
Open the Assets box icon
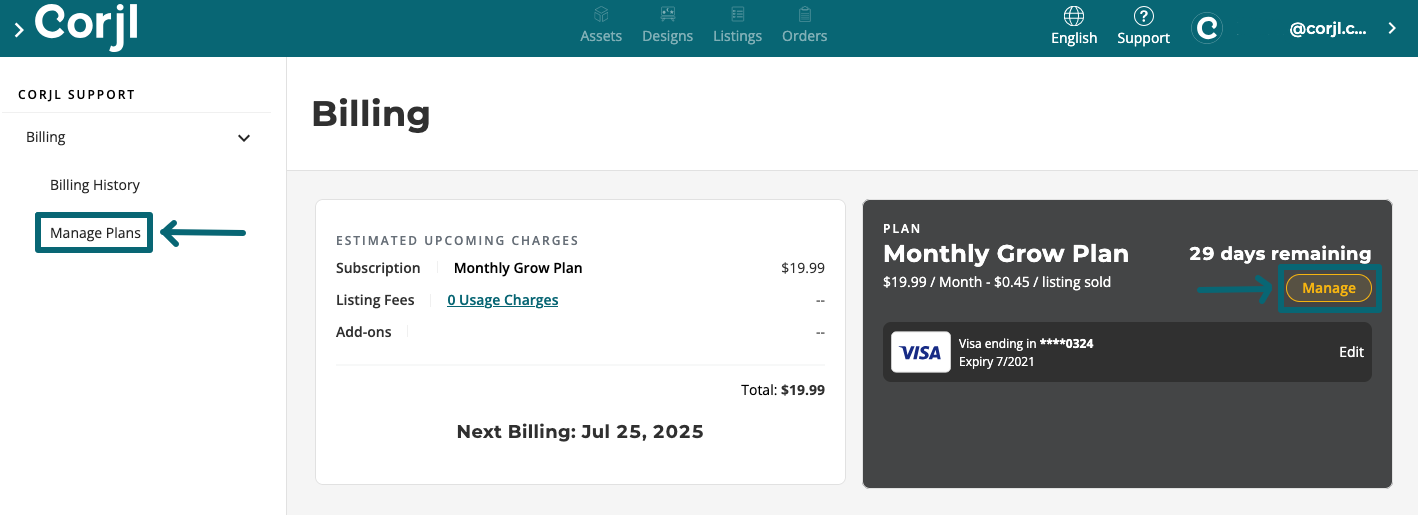pyautogui.click(x=601, y=14)
